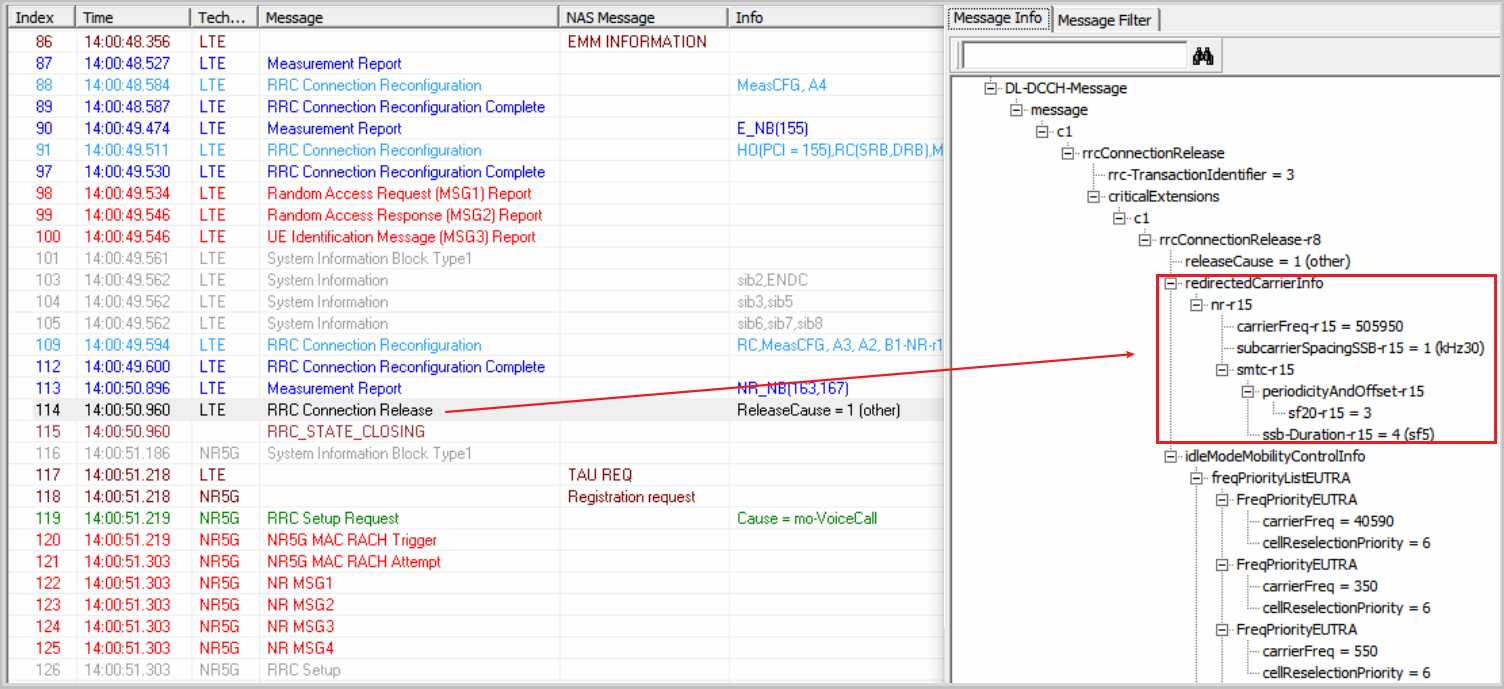Switch to the Message Filter tab

[x=1105, y=20]
